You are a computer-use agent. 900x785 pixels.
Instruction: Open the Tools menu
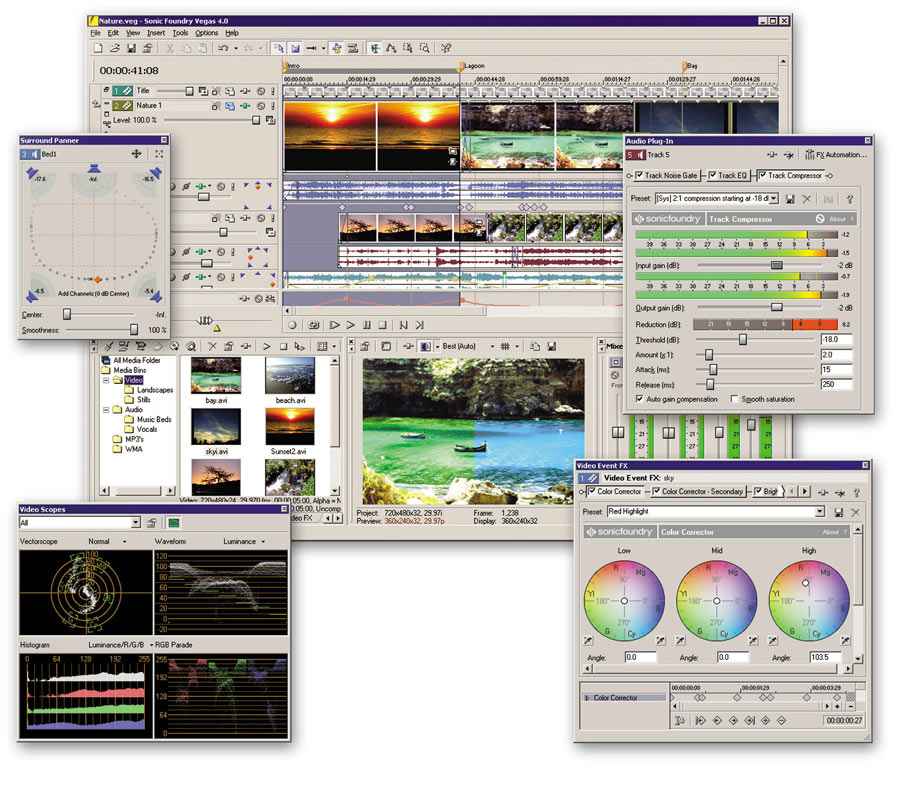pos(179,33)
